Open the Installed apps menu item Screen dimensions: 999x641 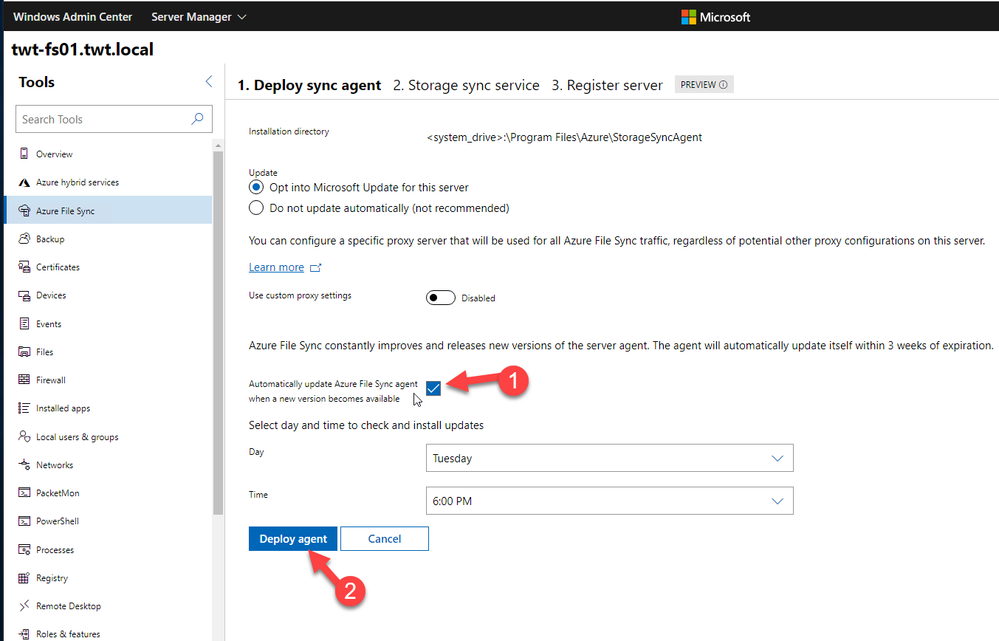108,408
